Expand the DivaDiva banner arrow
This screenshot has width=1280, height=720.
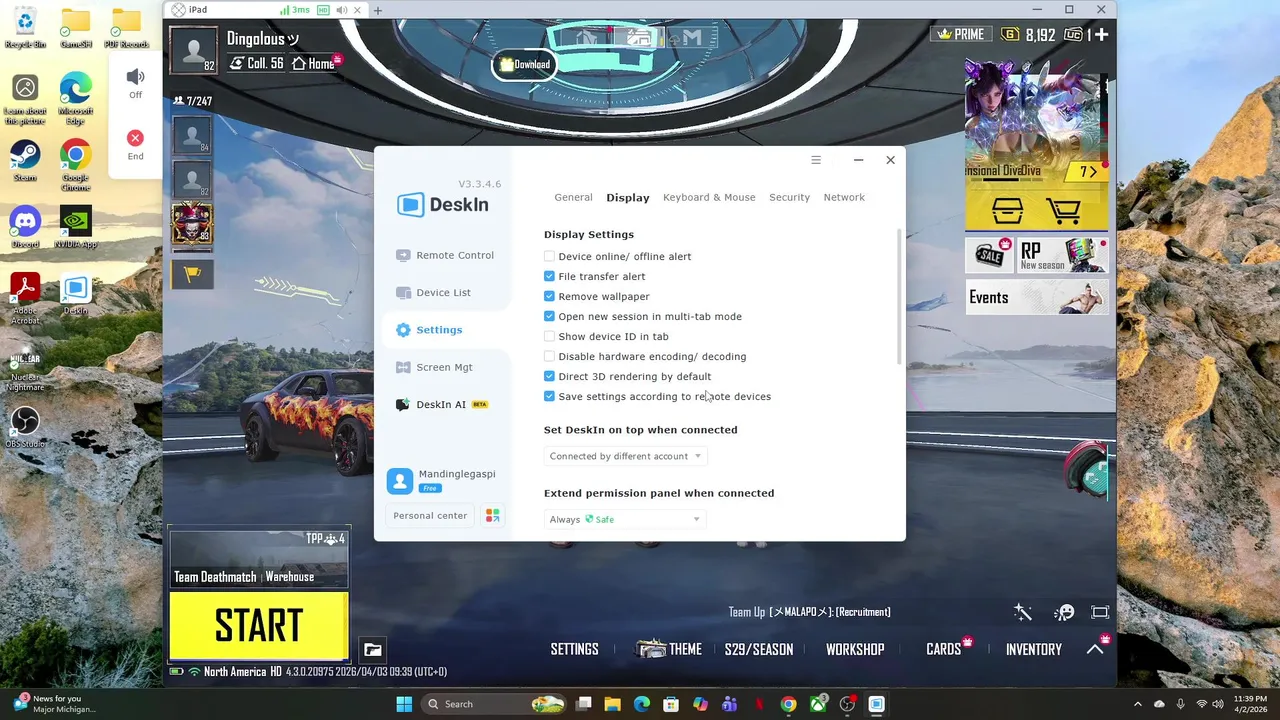tap(1088, 172)
